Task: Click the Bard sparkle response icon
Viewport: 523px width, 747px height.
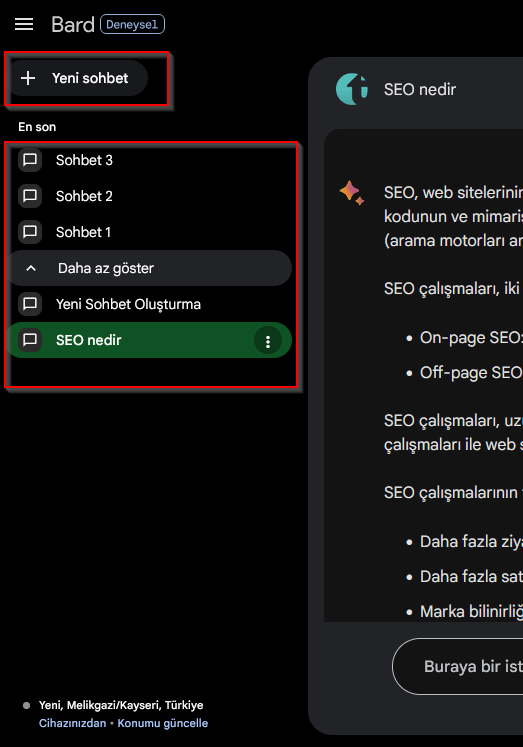Action: 352,192
